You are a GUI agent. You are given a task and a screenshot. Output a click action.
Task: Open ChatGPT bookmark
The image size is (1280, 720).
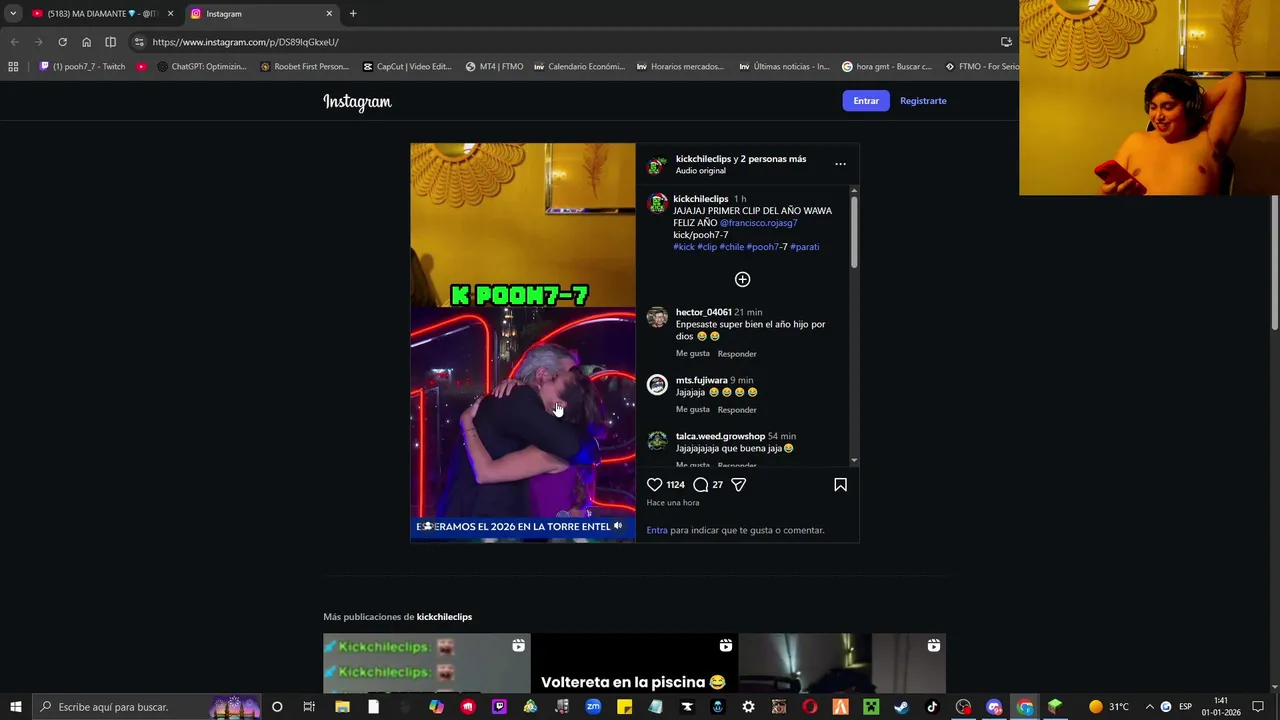pos(202,67)
